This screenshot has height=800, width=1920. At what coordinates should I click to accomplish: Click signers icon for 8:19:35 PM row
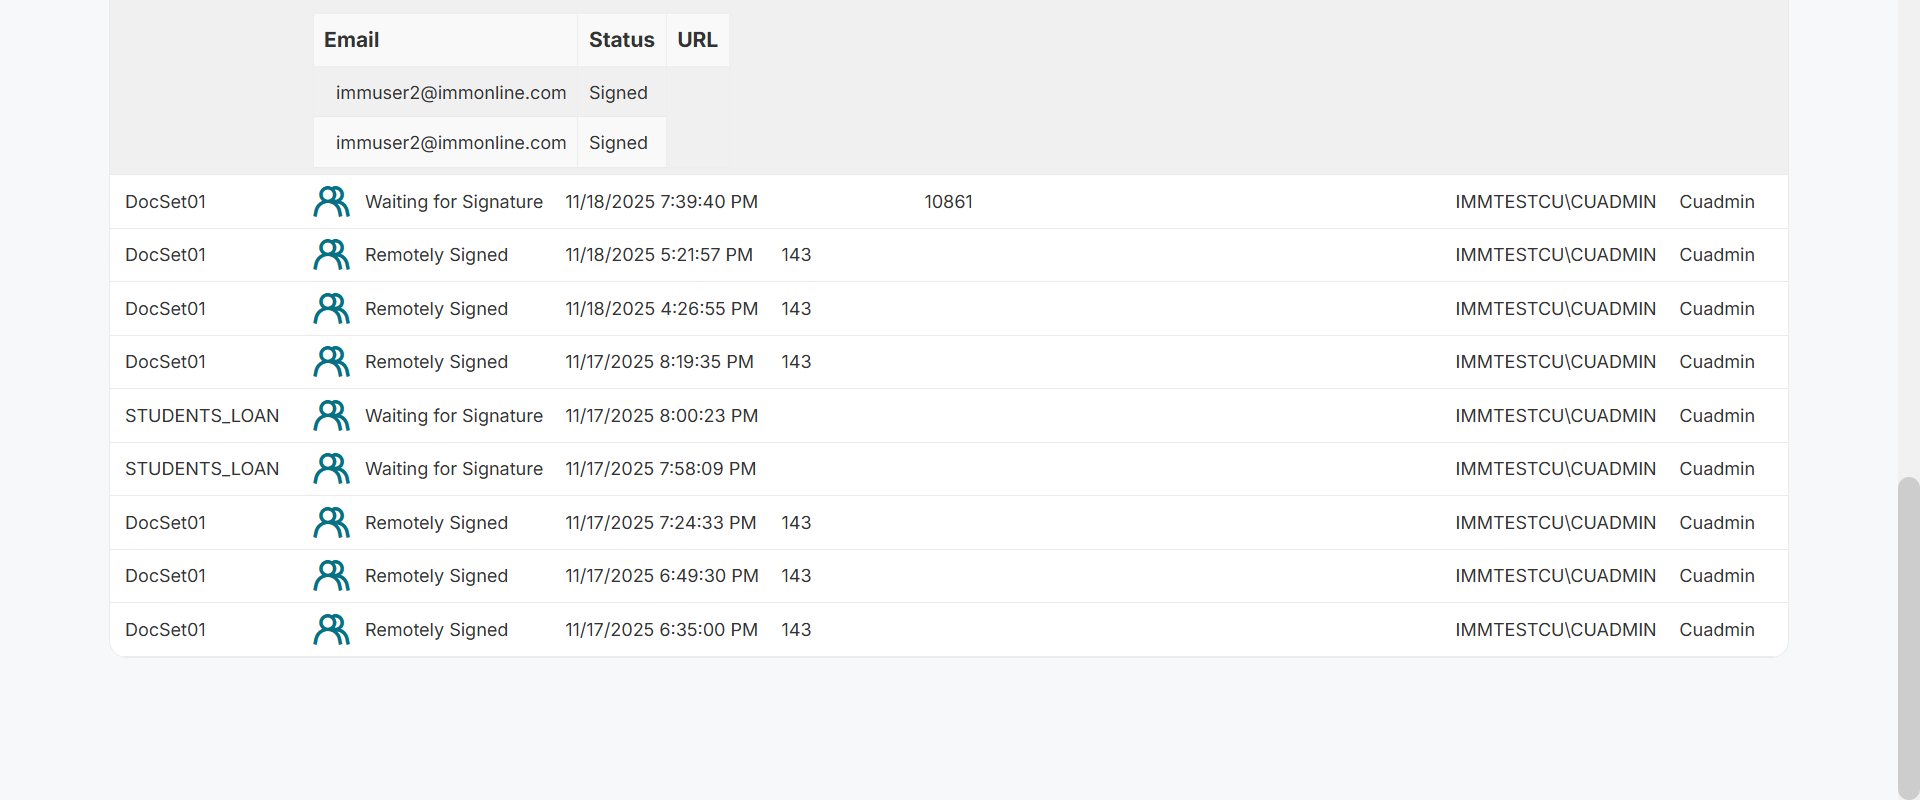[331, 362]
